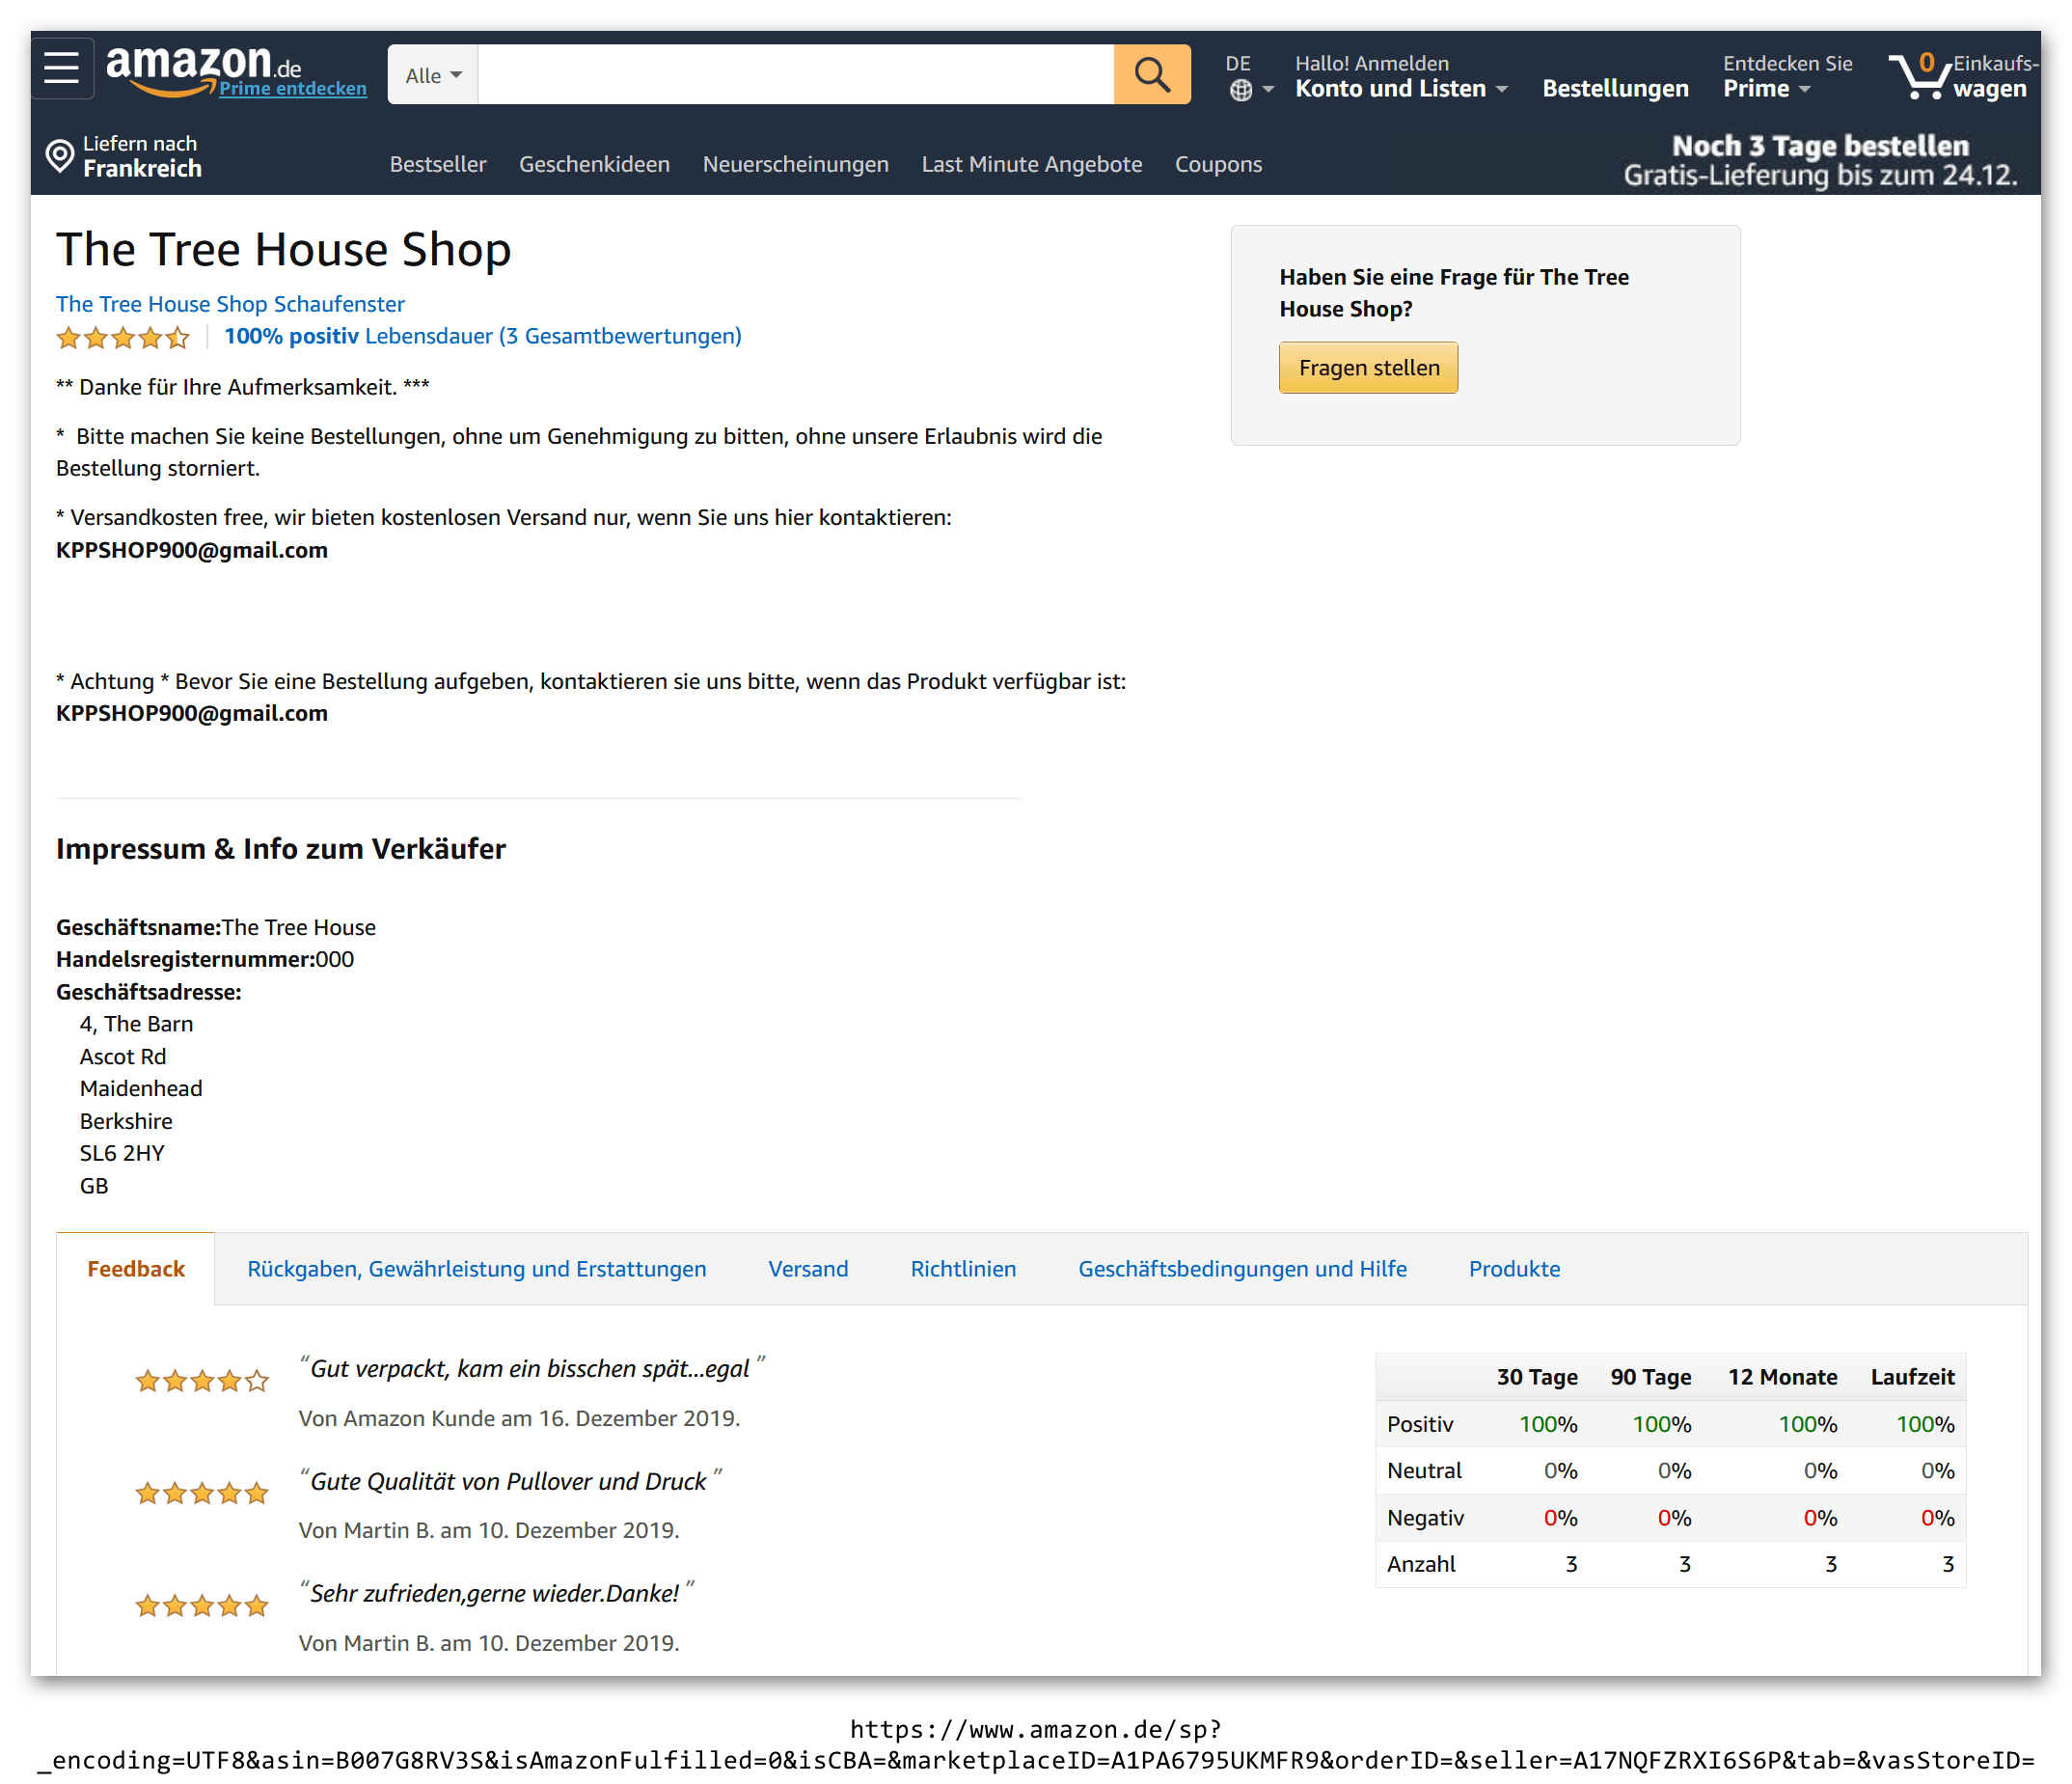Click 'The Tree House Shop' page title
This screenshot has height=1784, width=2072.
[x=284, y=249]
